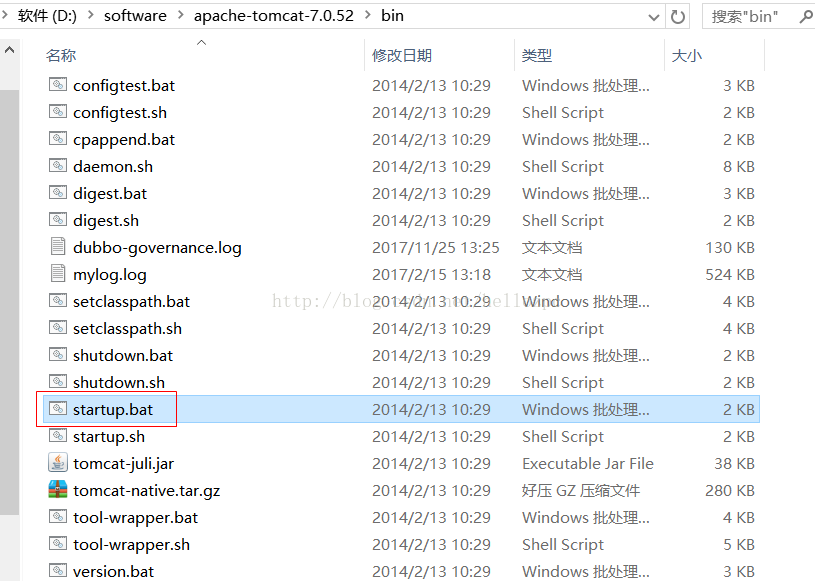The width and height of the screenshot is (815, 581).
Task: Select the configtest.bat file name
Action: coord(124,85)
